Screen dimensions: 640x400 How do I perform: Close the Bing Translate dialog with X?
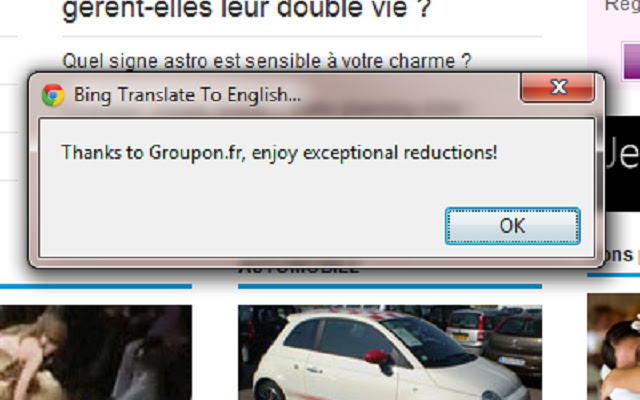[558, 87]
